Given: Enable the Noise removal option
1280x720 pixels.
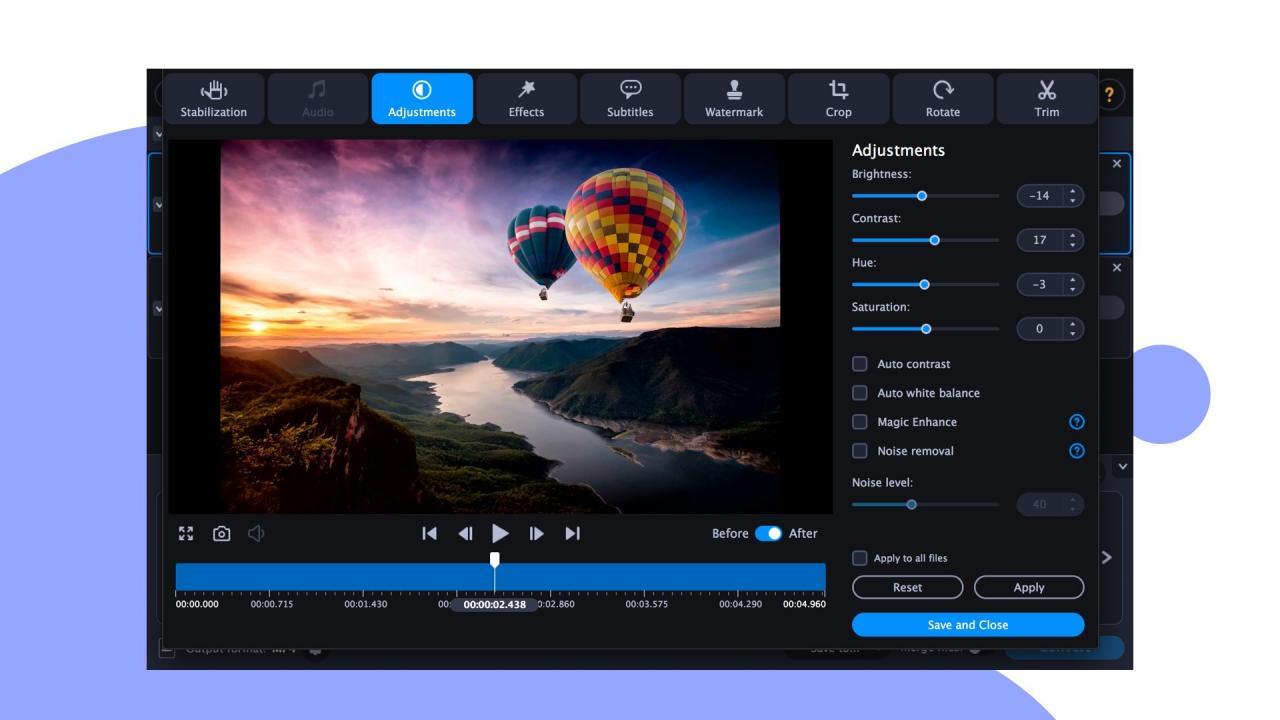Looking at the screenshot, I should click(860, 450).
